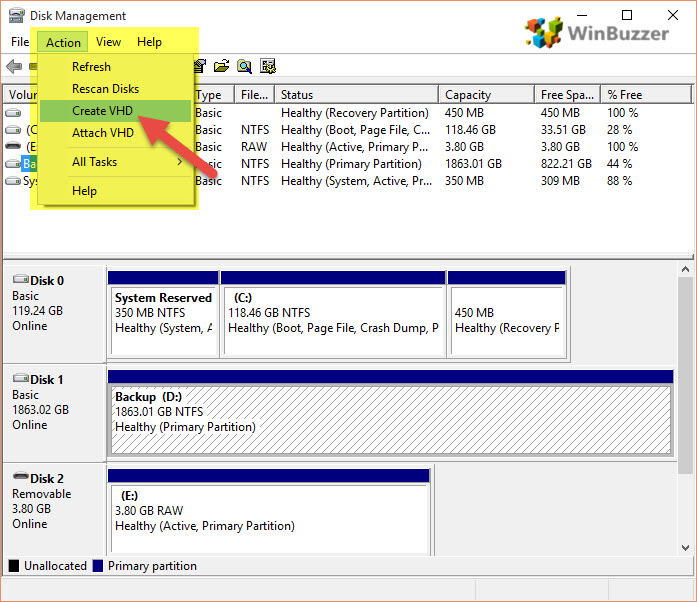Viewport: 697px width, 602px height.
Task: Sort by the Capacity column header
Action: pyautogui.click(x=487, y=94)
